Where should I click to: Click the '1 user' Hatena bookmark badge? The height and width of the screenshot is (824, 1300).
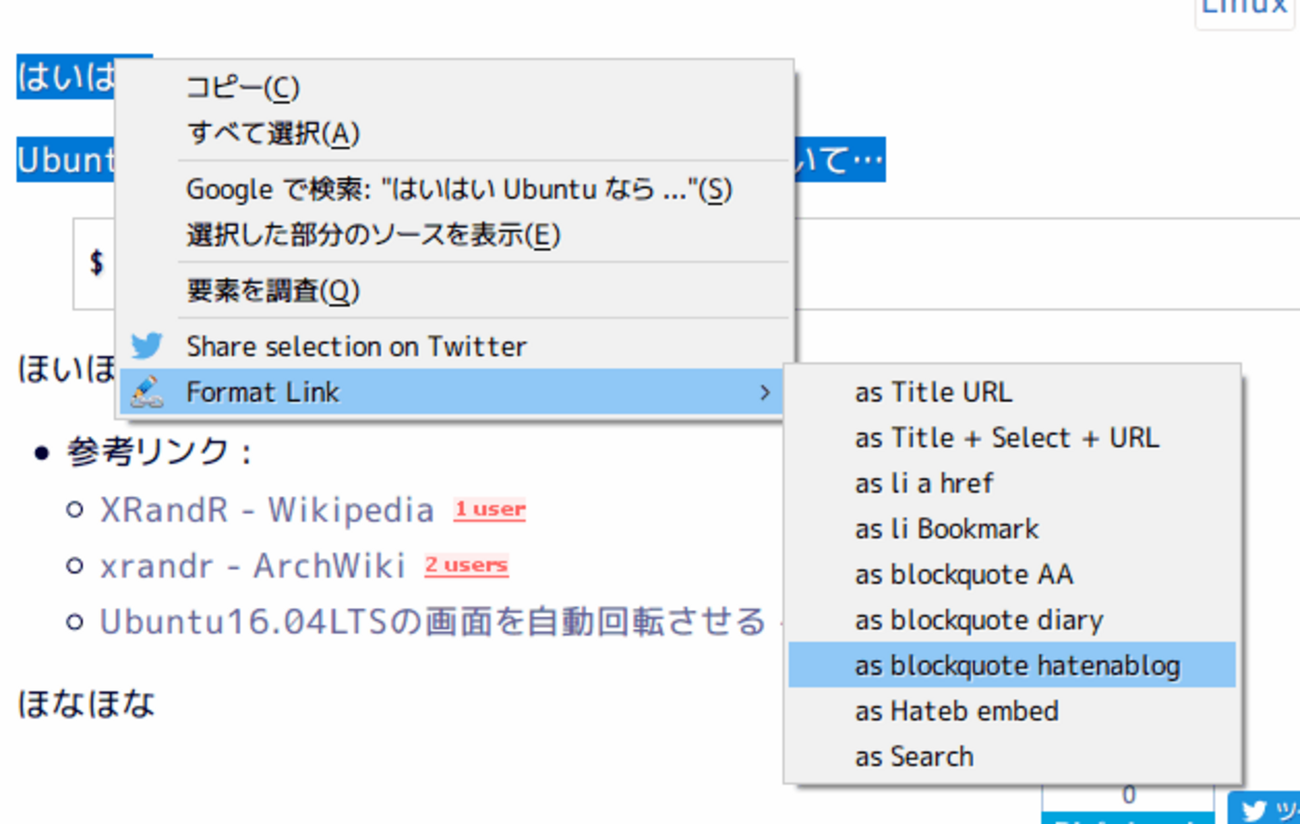(x=489, y=510)
